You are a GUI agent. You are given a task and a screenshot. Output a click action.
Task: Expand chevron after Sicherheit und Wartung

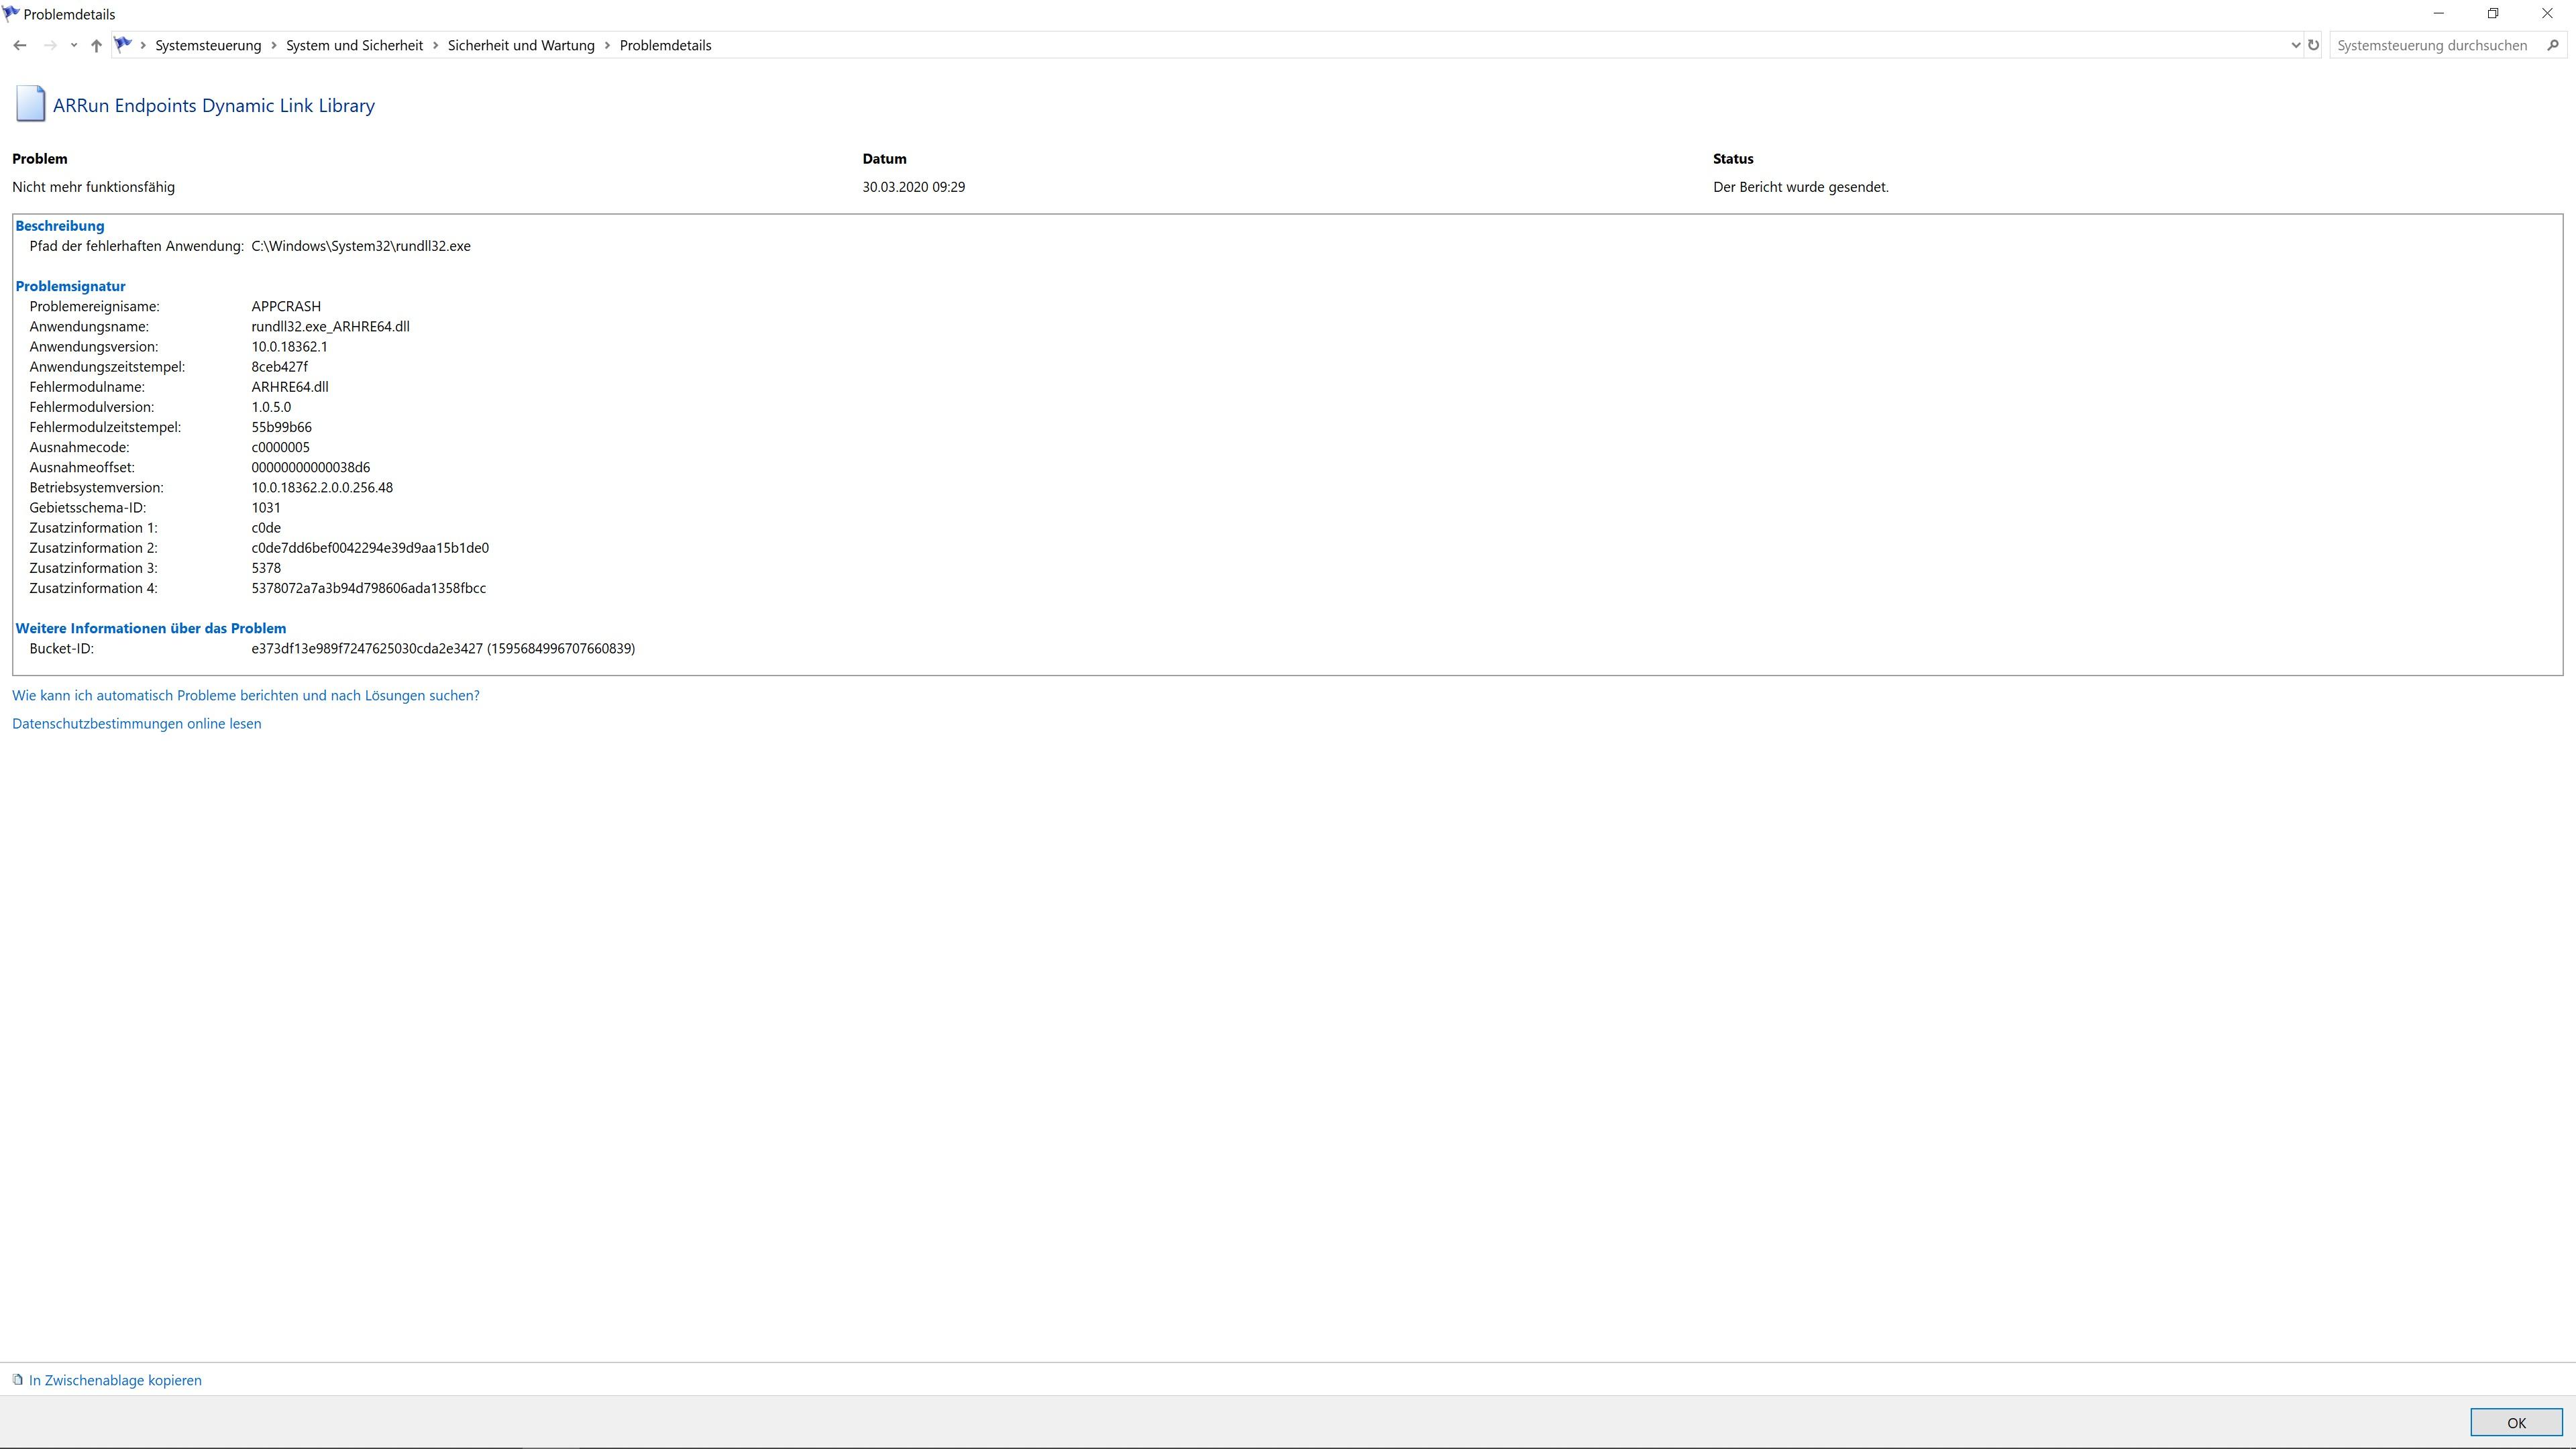coord(607,45)
